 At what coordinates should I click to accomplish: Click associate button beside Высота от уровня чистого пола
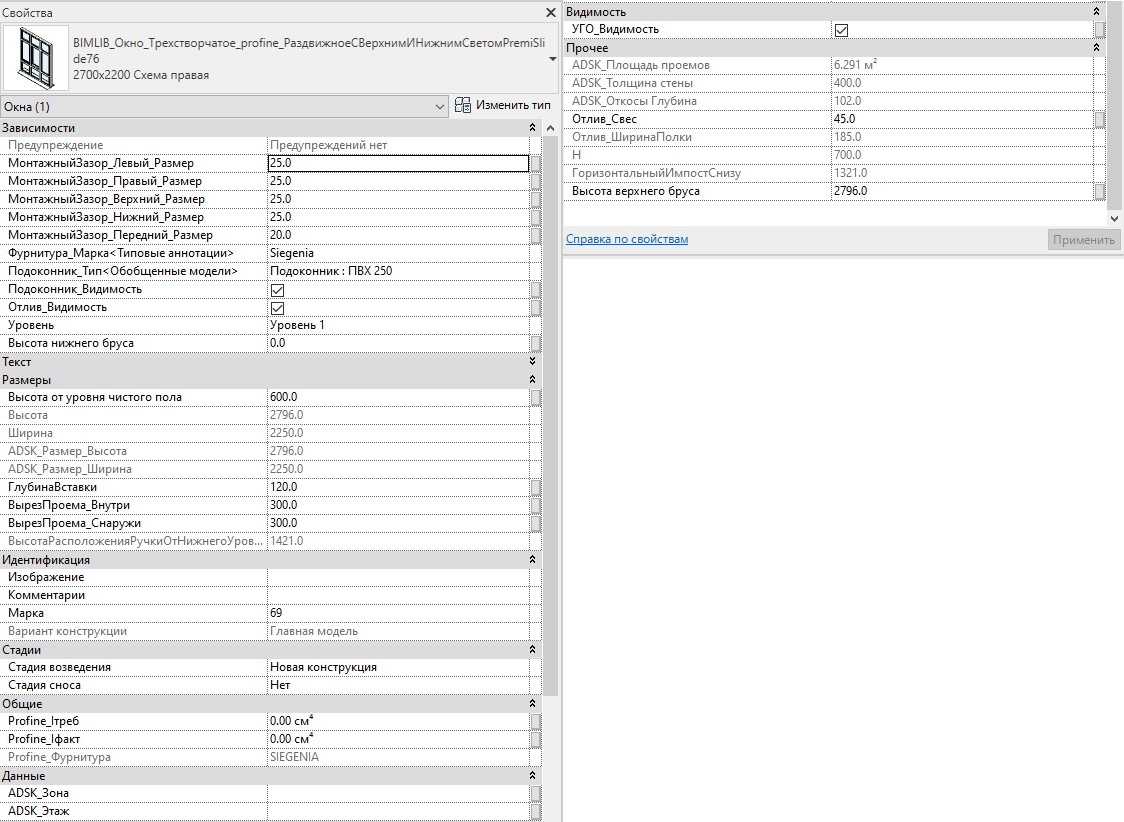click(535, 397)
